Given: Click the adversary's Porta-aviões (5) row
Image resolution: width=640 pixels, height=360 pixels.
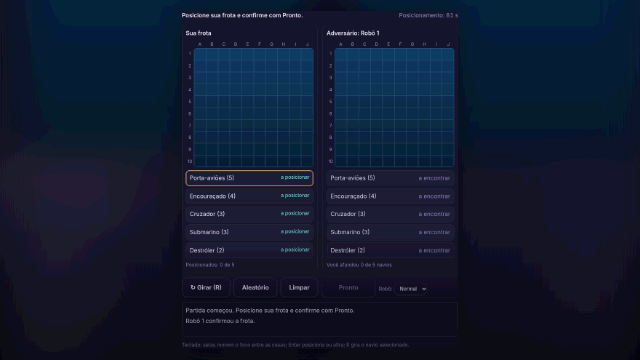Looking at the screenshot, I should point(390,178).
